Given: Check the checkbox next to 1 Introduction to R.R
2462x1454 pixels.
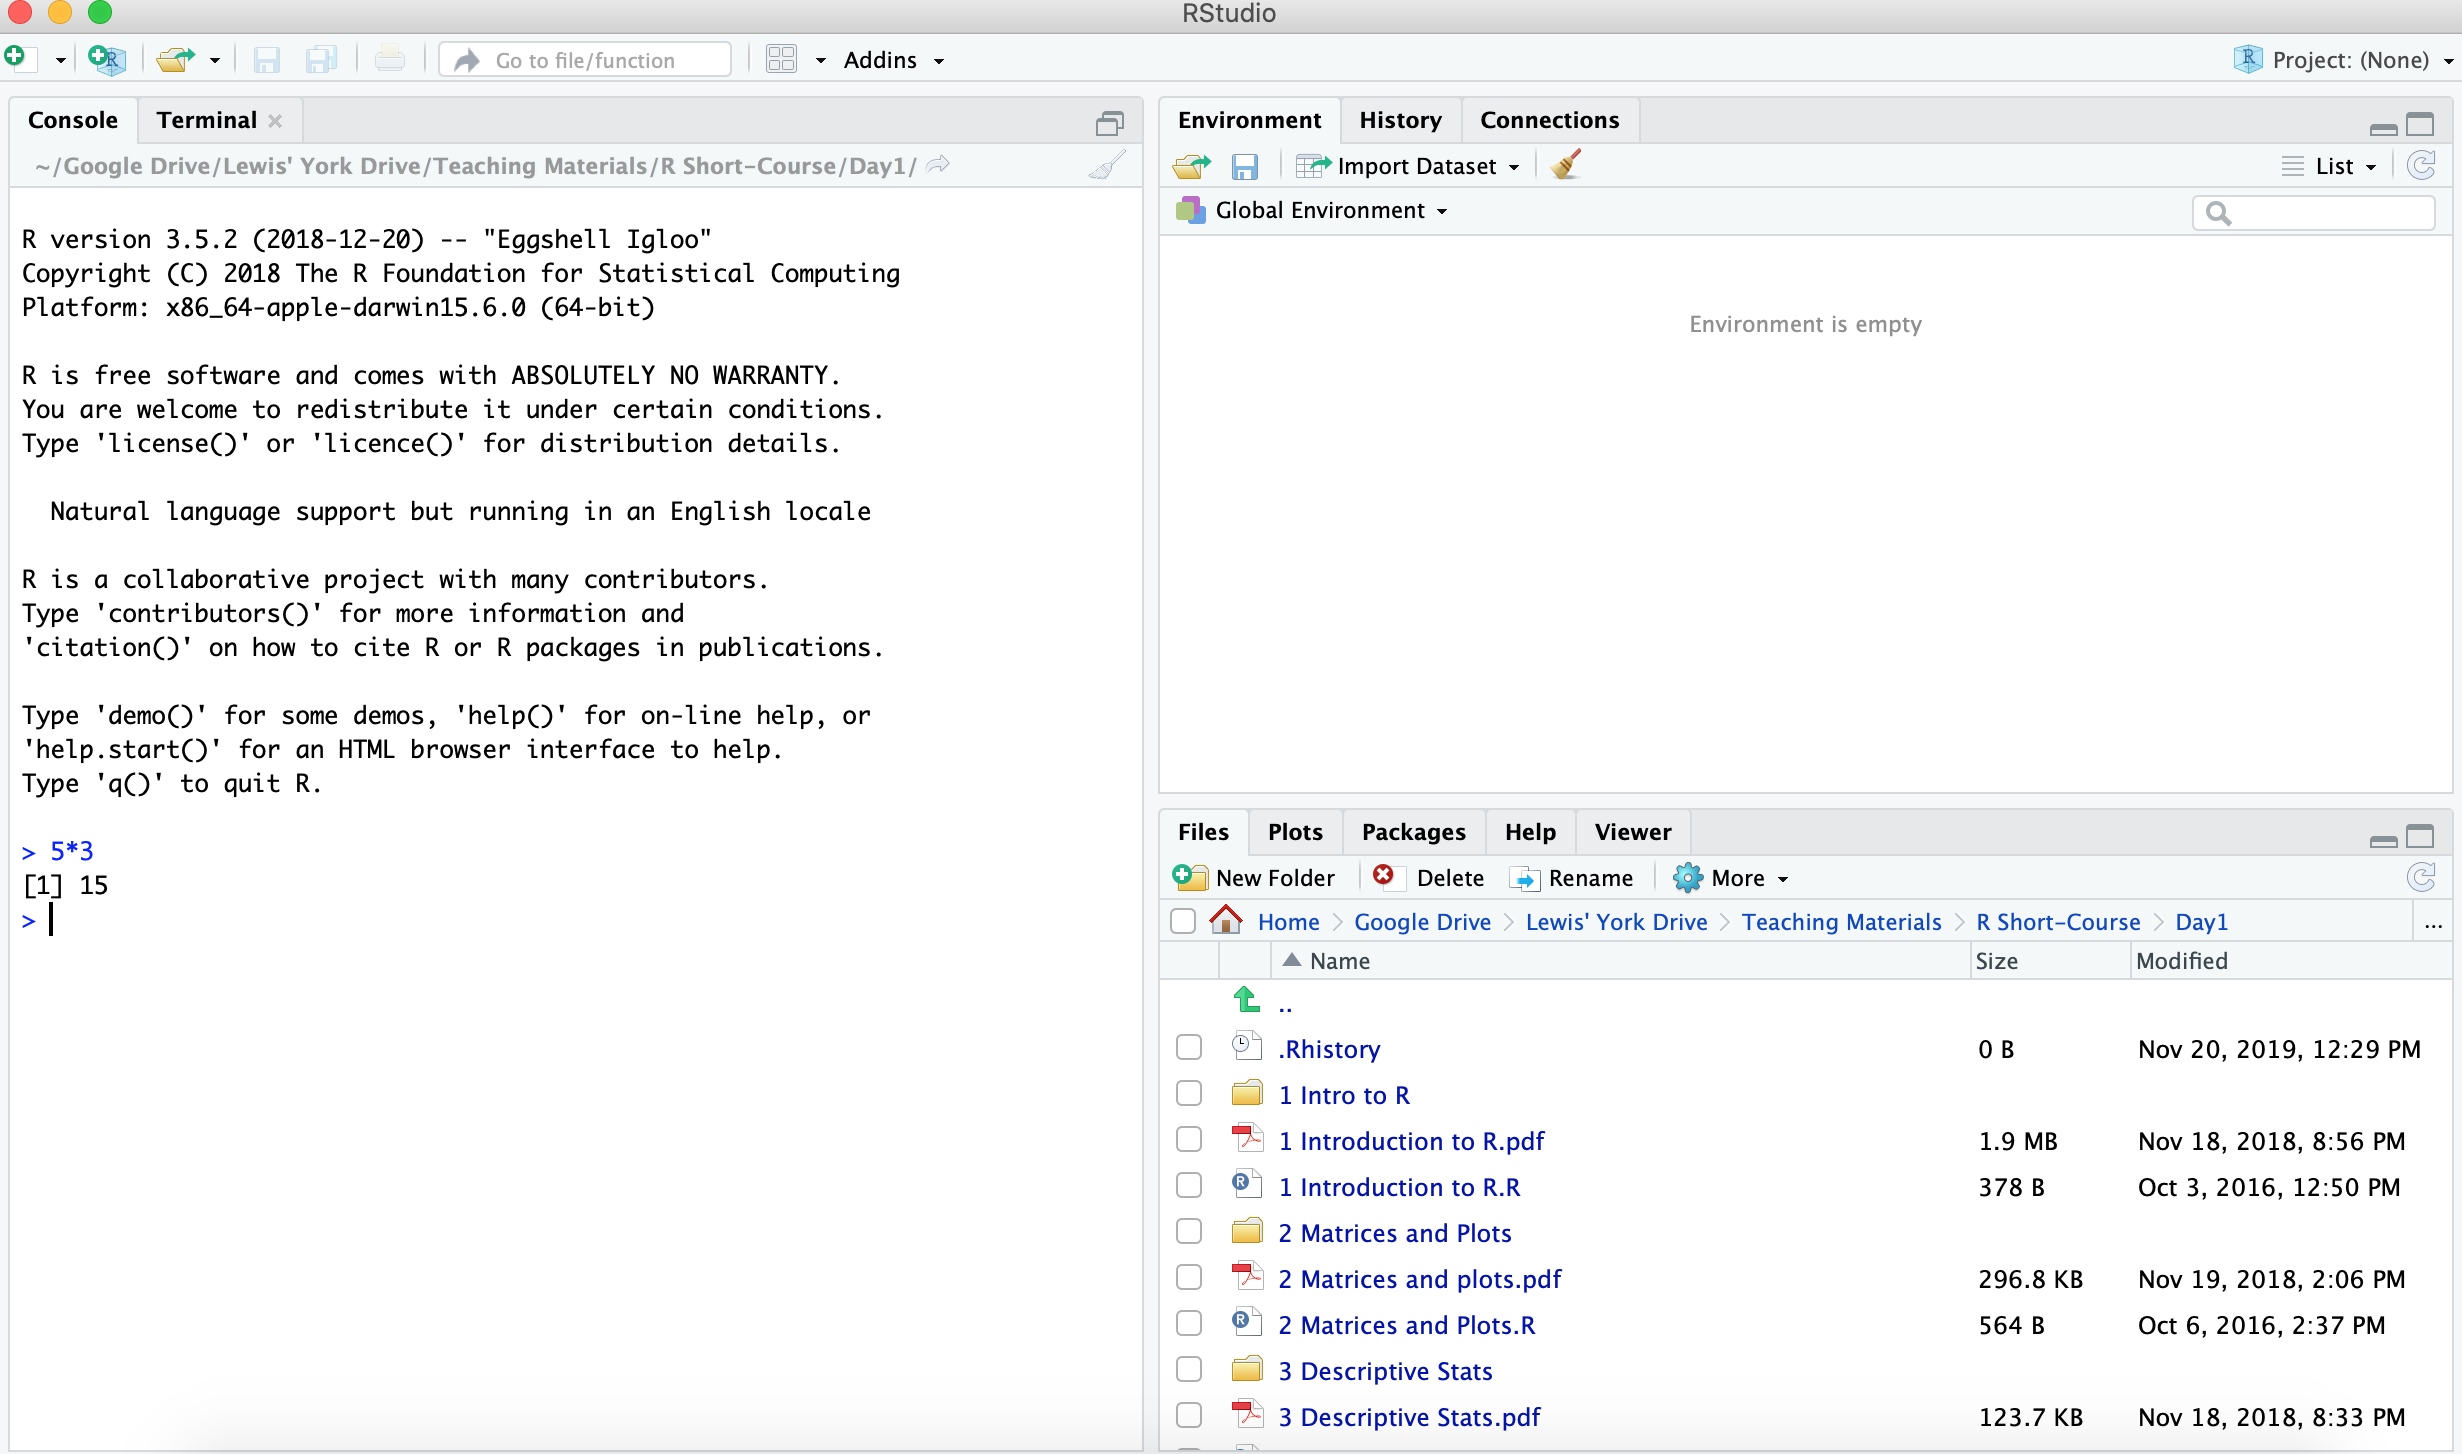Looking at the screenshot, I should point(1189,1187).
